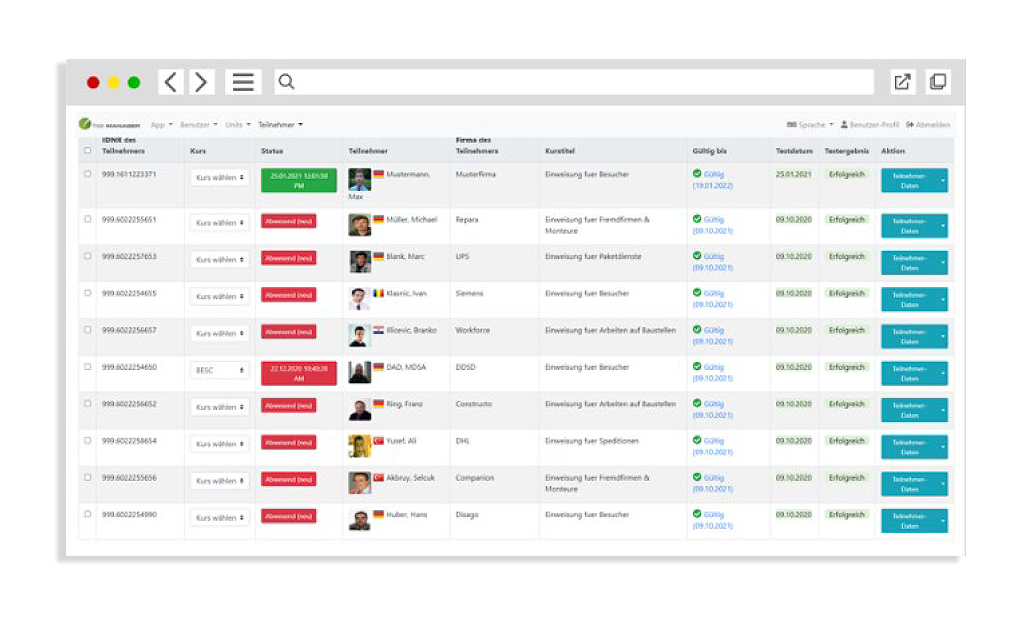The width and height of the screenshot is (1024, 623).
Task: Click the search magnifier icon
Action: click(x=287, y=82)
